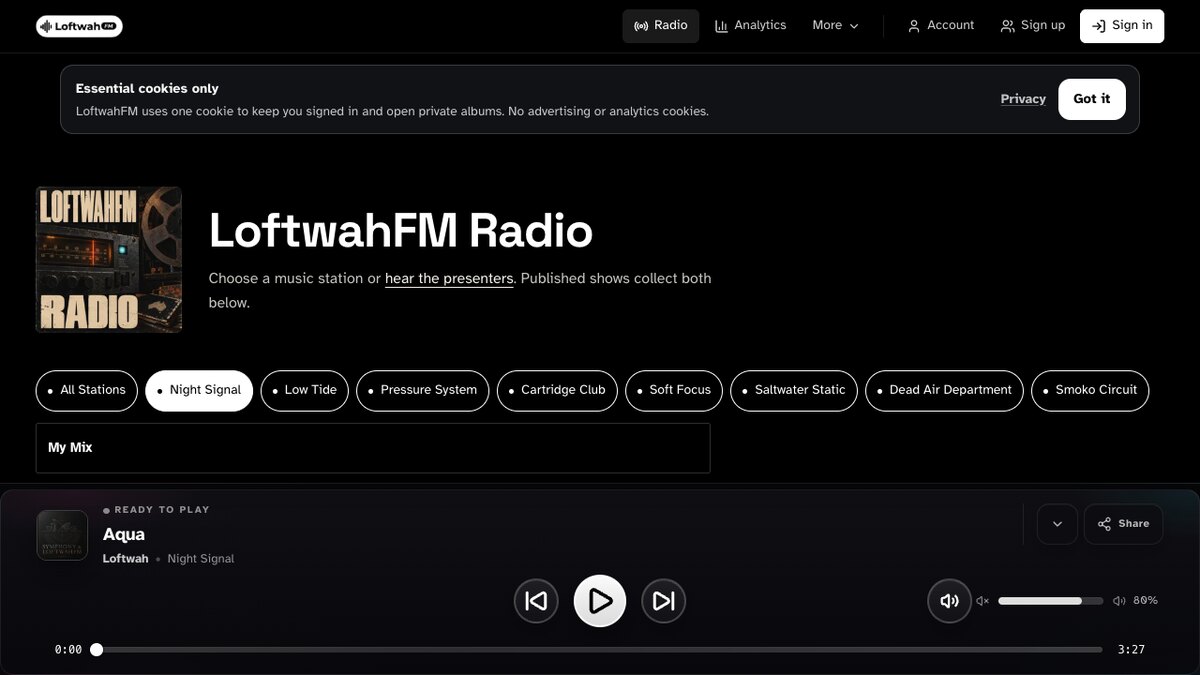The image size is (1200, 675).
Task: Select the Smoko Circuit station
Action: point(1091,390)
